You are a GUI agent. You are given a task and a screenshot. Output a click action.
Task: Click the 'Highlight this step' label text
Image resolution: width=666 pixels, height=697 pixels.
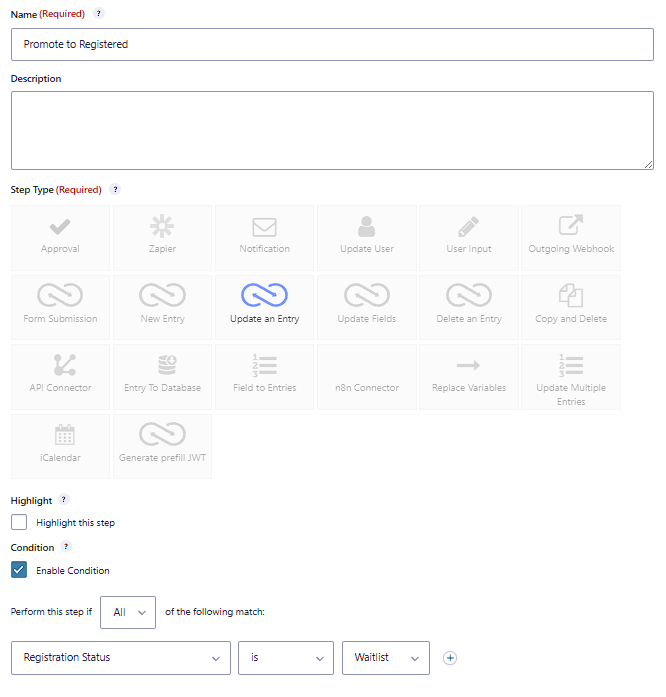pos(76,523)
